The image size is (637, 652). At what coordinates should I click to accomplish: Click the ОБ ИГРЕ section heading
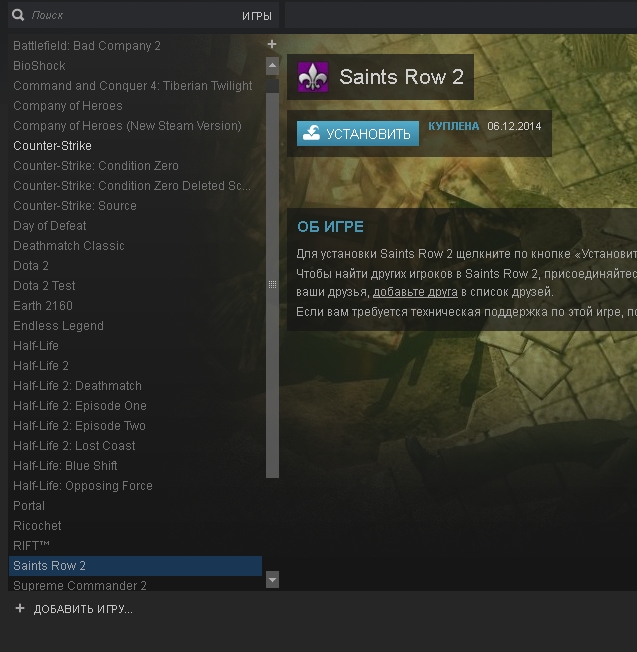pos(330,227)
